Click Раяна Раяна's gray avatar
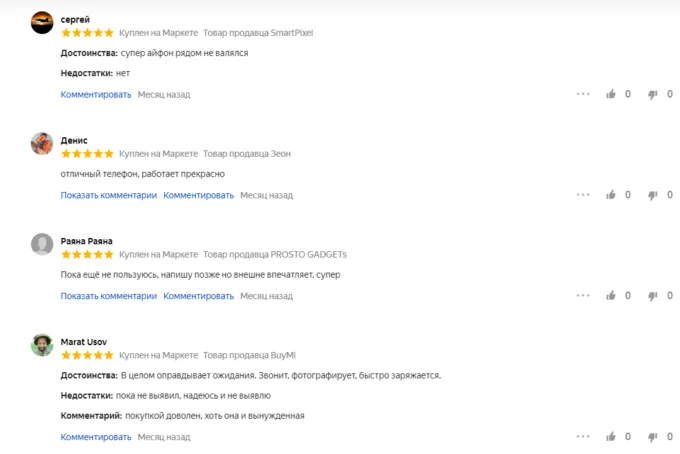The width and height of the screenshot is (680, 454). (42, 244)
